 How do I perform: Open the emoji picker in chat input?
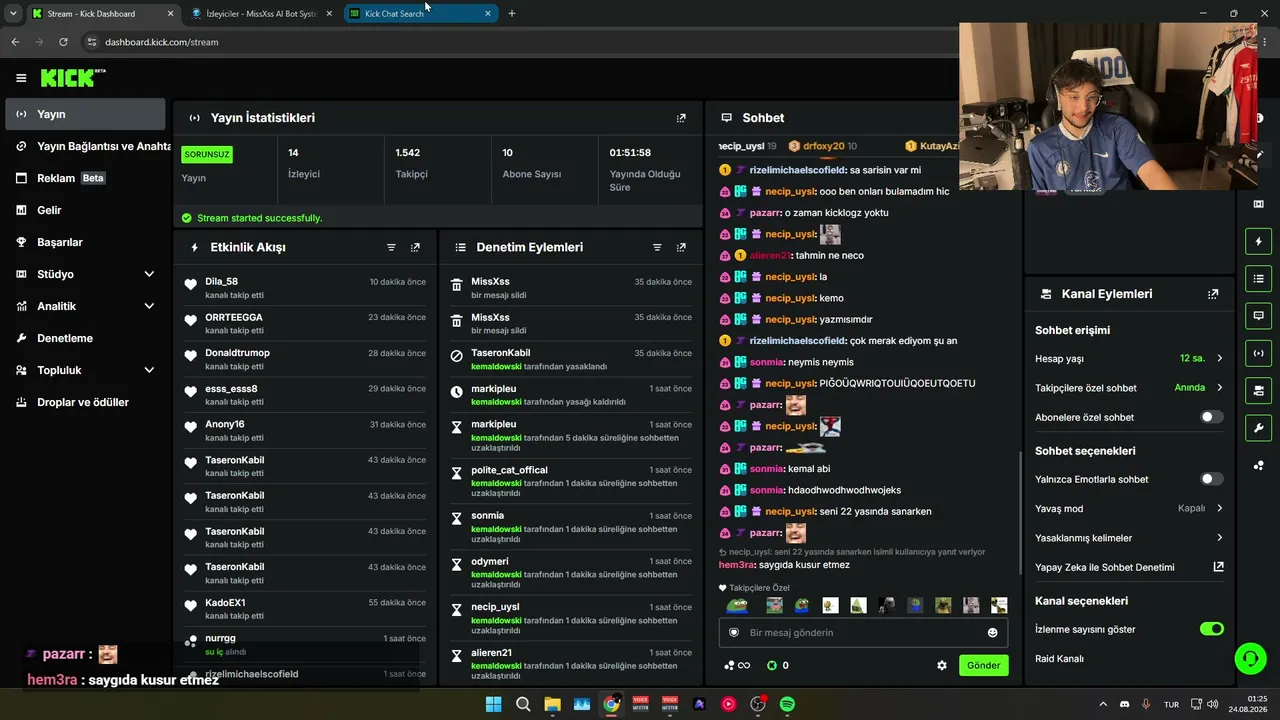pyautogui.click(x=992, y=632)
